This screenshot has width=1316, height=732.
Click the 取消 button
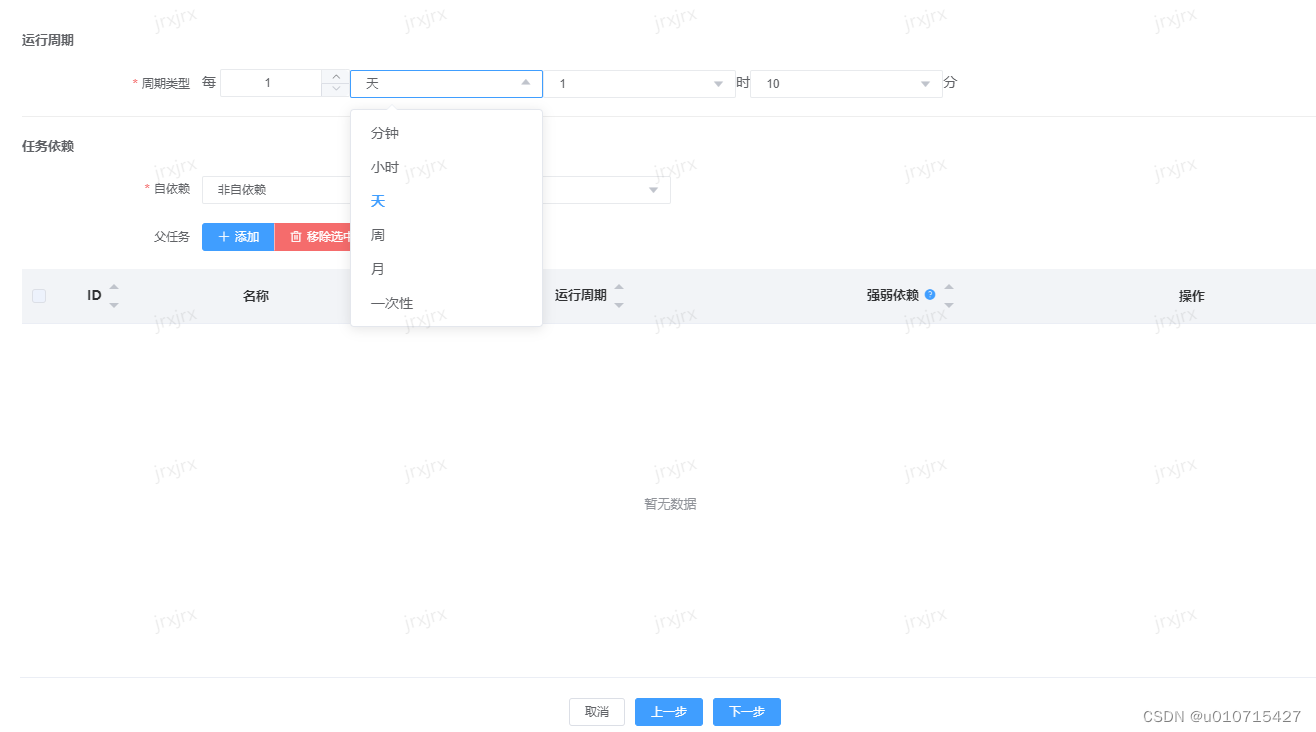tap(597, 712)
